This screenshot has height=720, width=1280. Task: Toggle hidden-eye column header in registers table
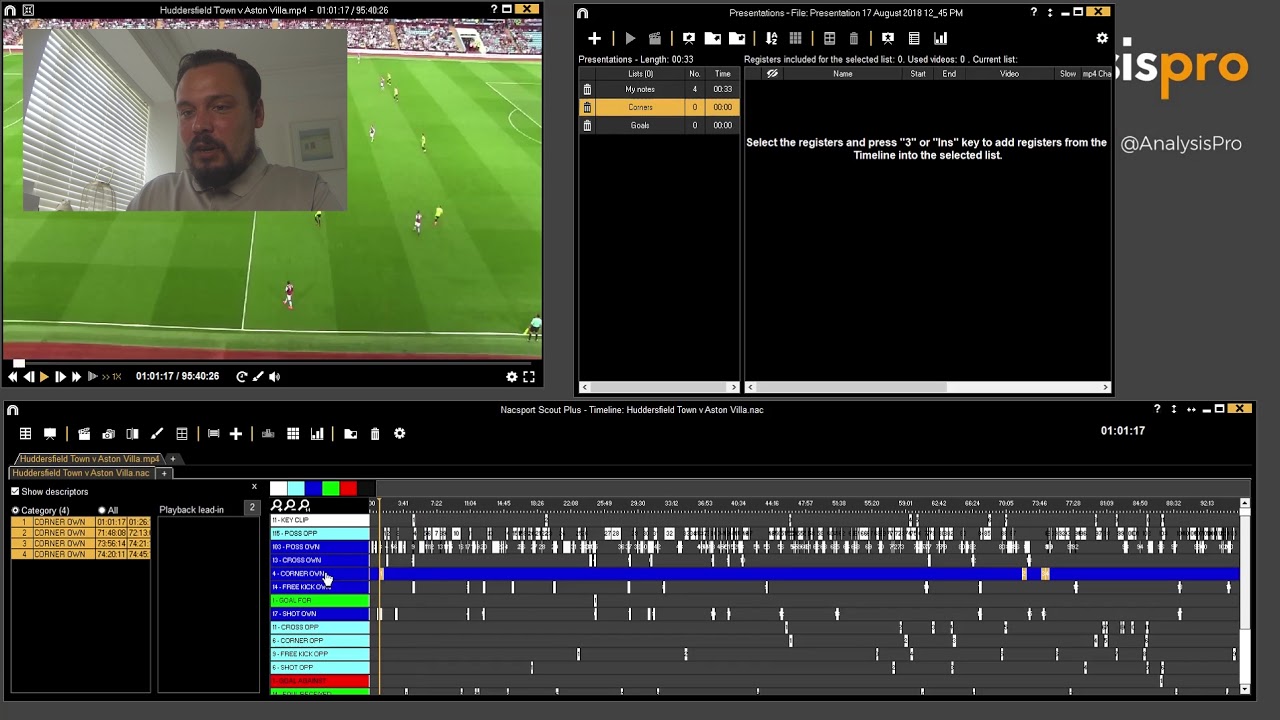coord(772,74)
